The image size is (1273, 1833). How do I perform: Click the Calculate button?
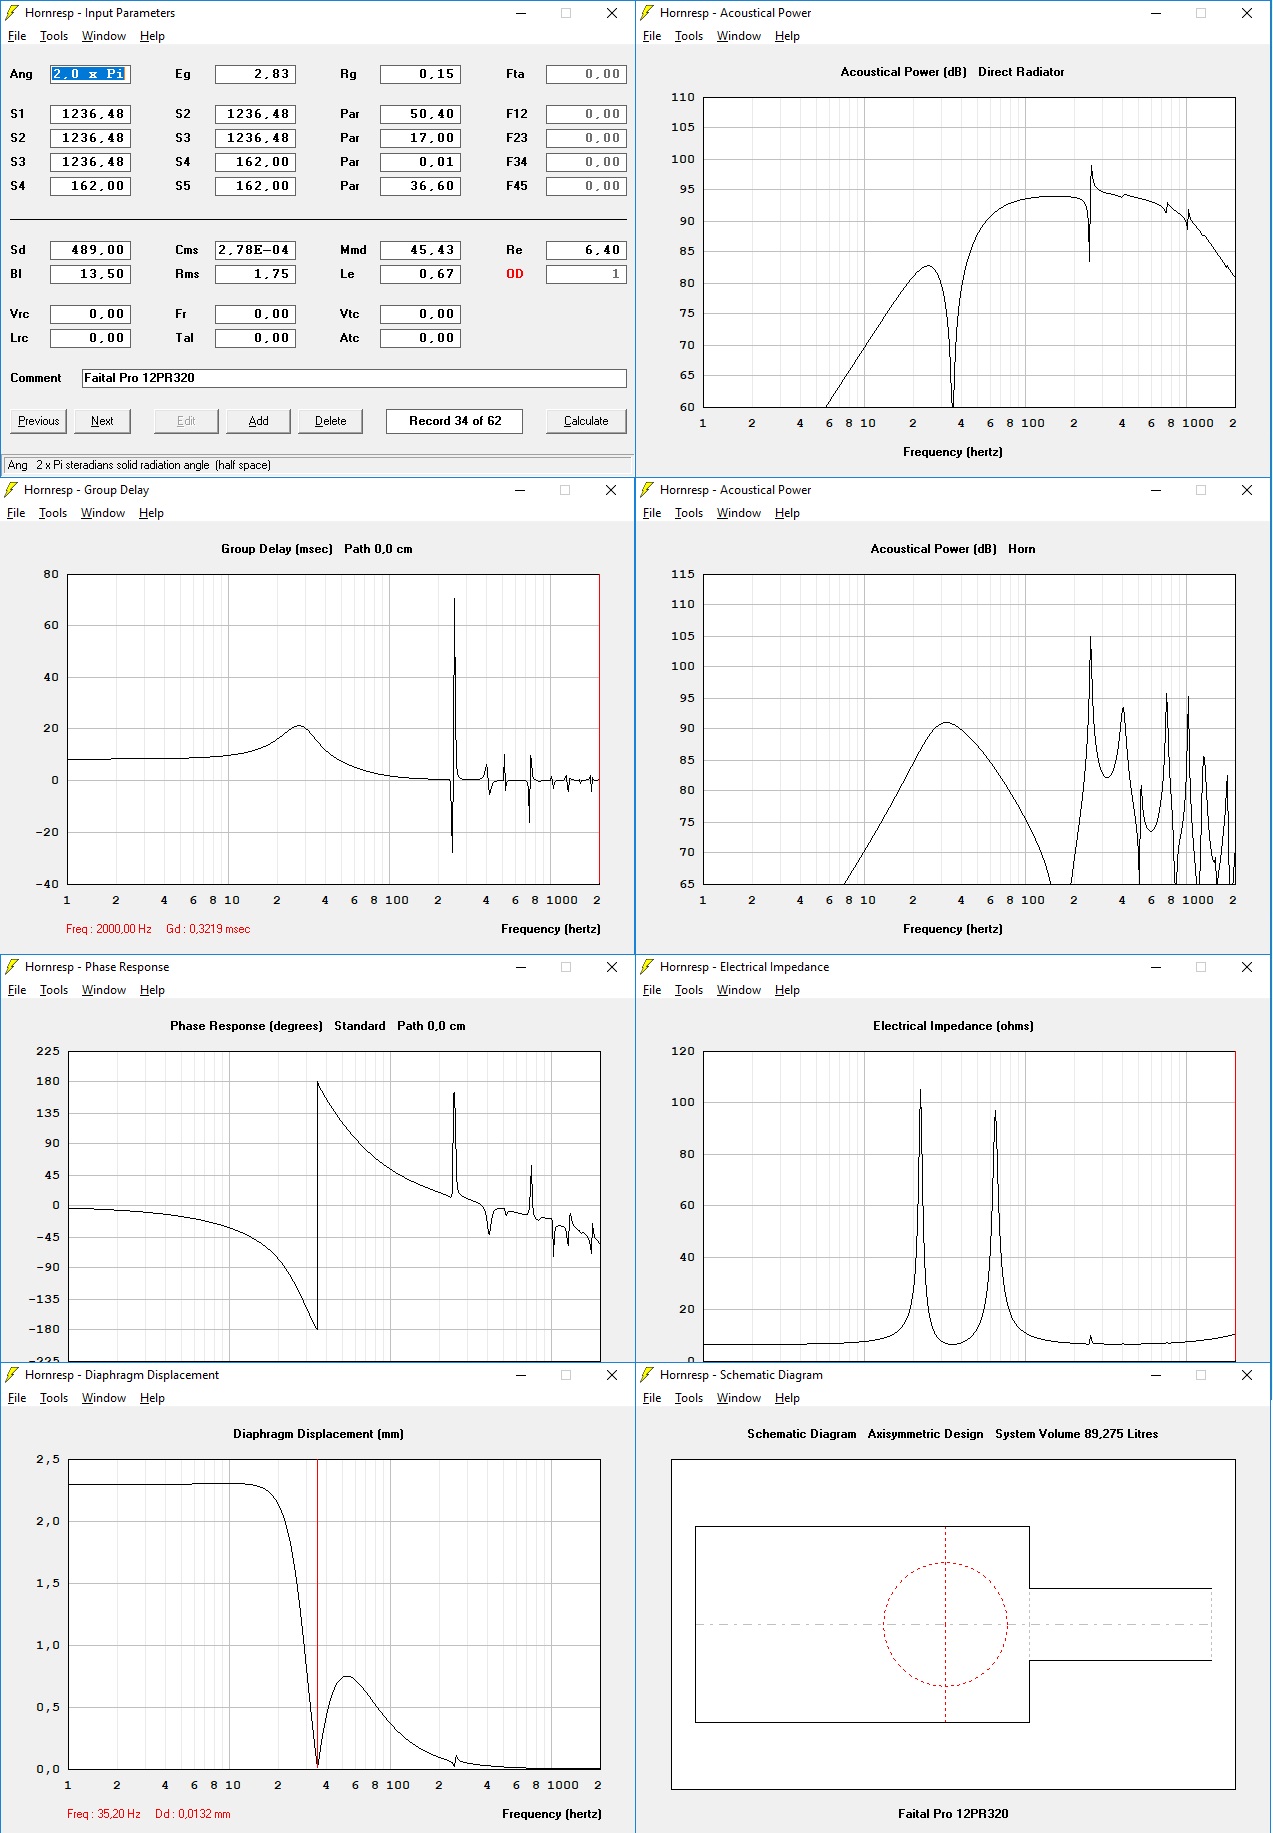coord(586,421)
